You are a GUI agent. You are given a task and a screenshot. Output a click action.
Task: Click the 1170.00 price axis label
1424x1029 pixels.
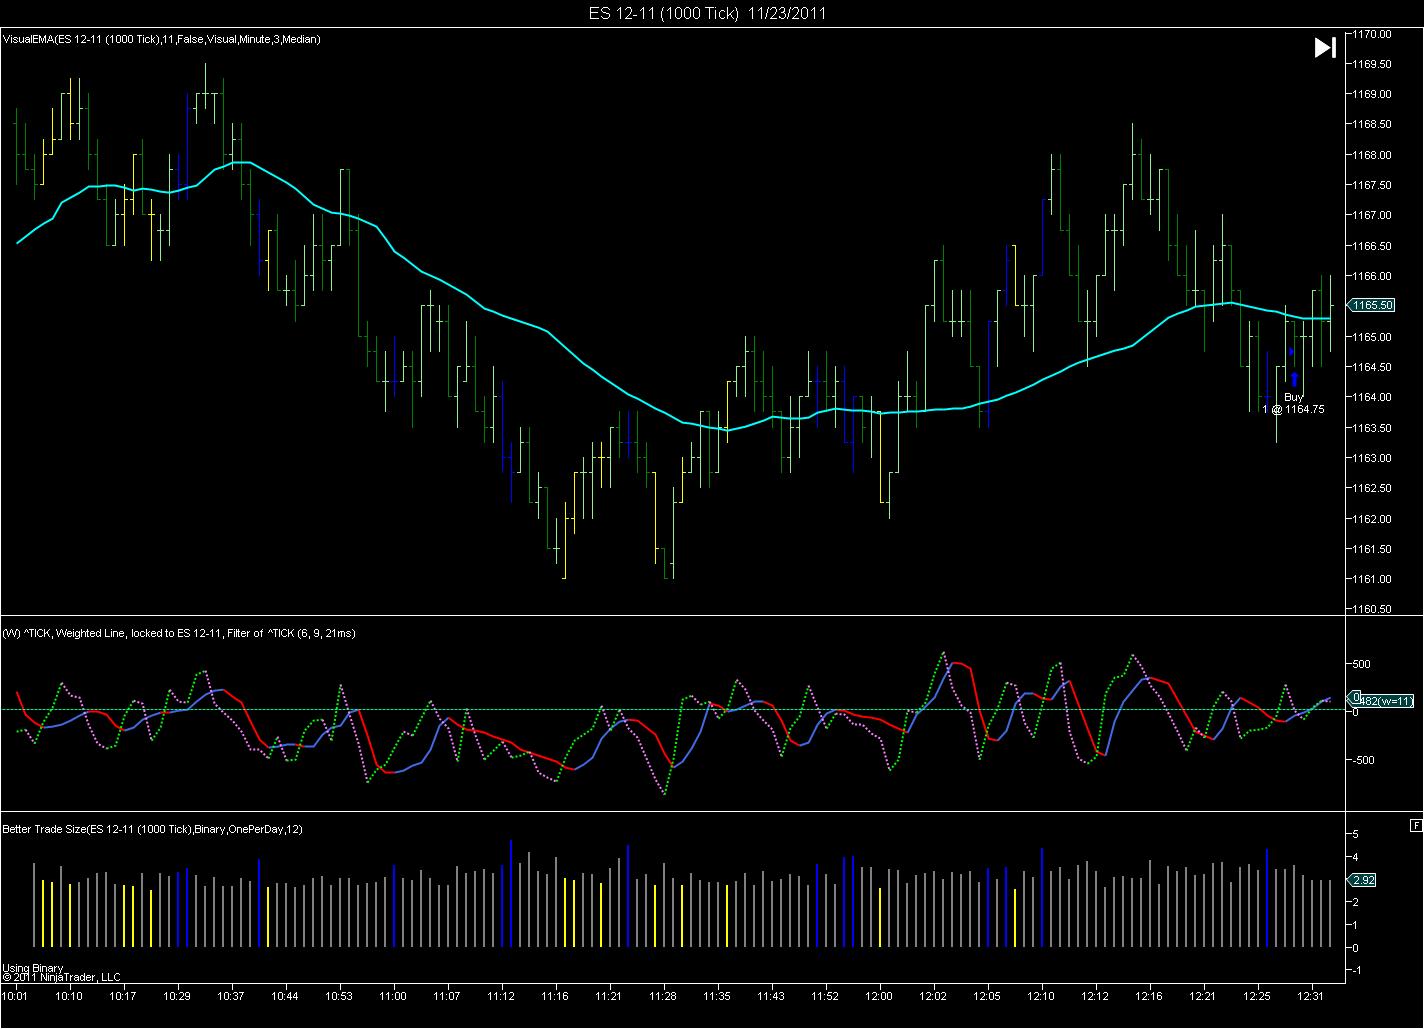[x=1372, y=33]
